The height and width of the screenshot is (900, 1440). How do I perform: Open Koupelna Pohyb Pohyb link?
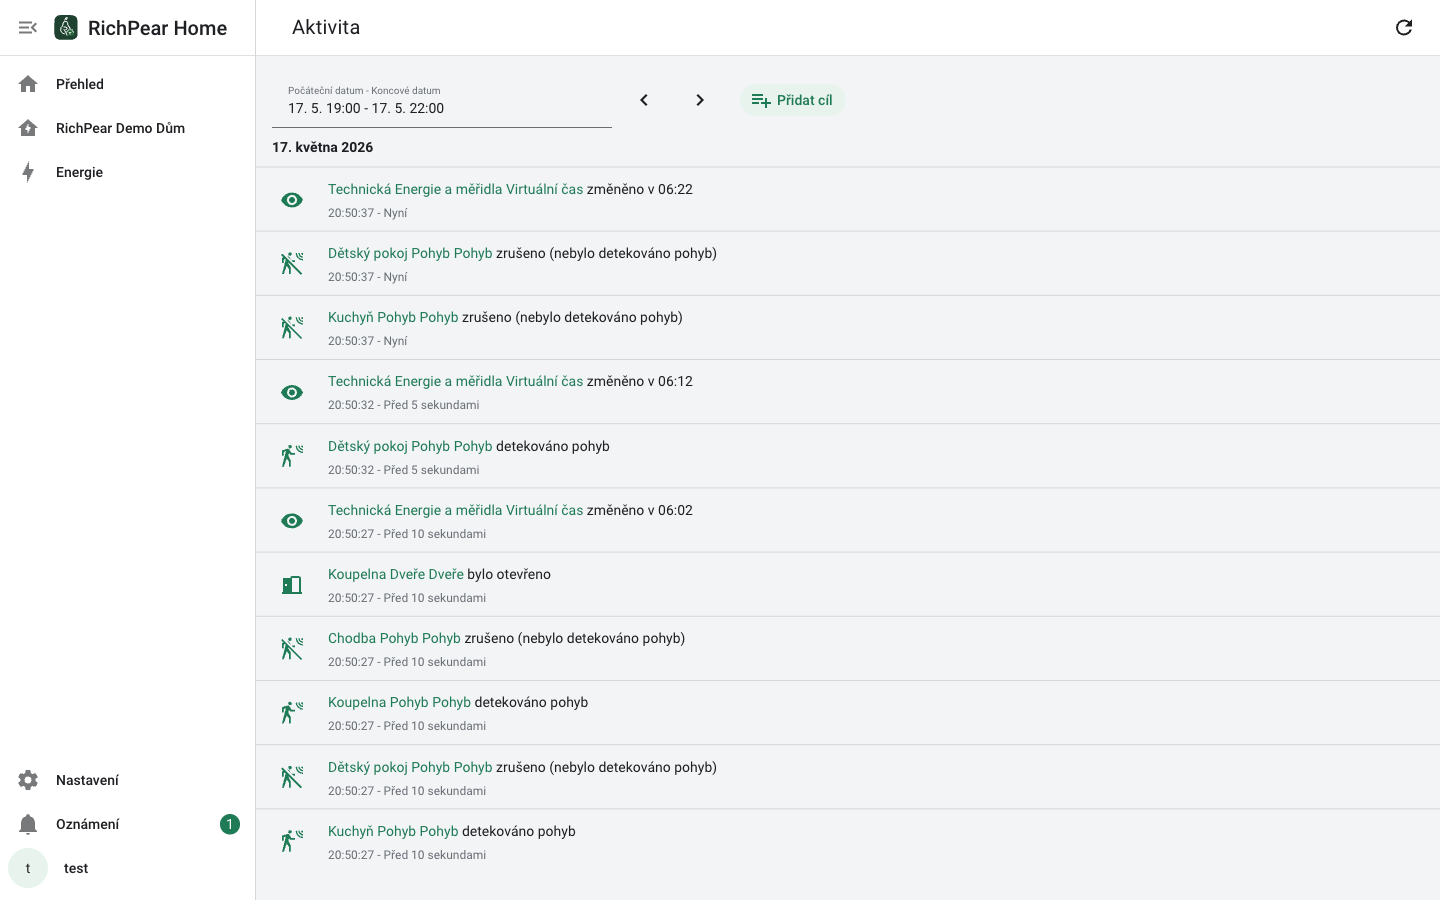tap(399, 702)
